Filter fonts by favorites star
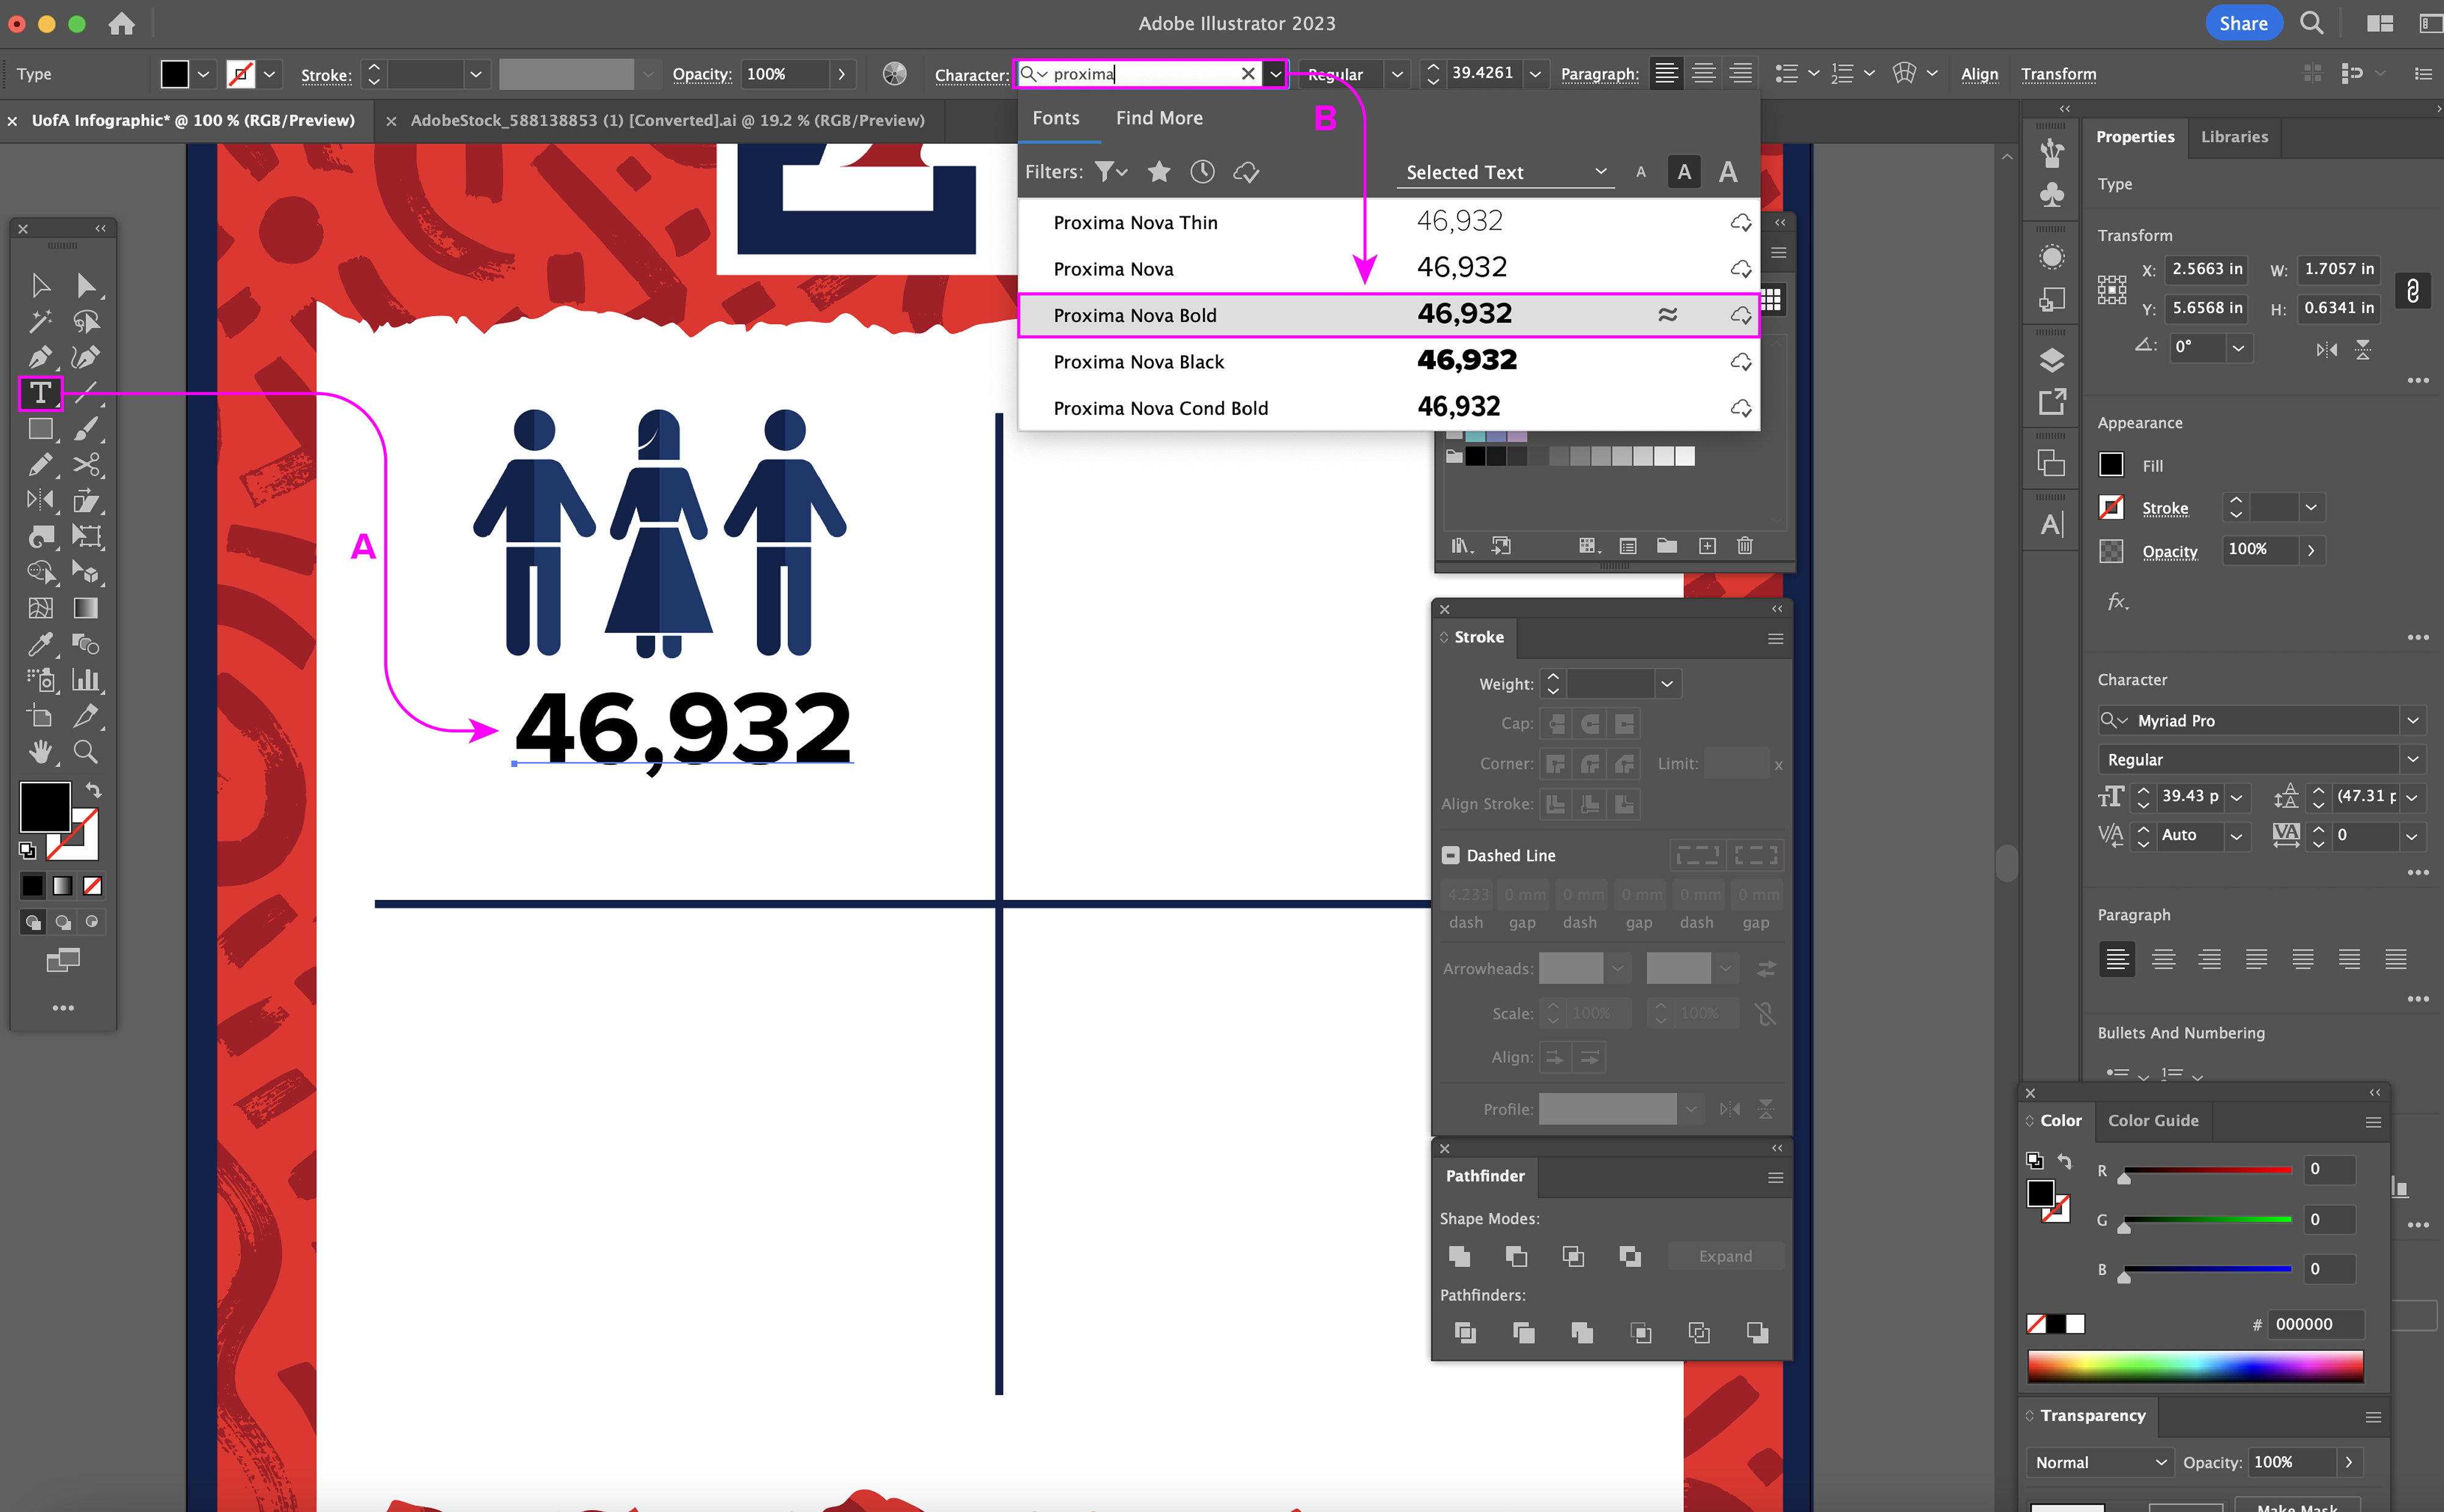 coord(1159,172)
